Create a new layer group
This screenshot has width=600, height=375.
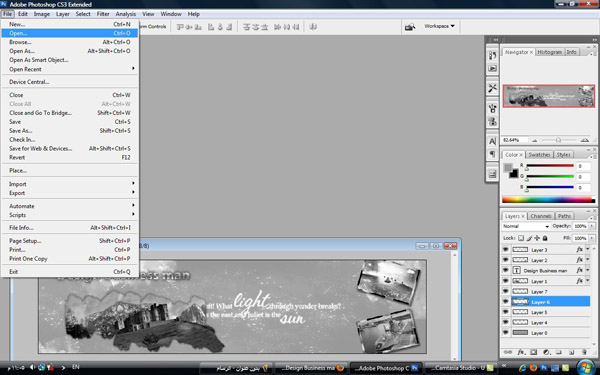(x=559, y=352)
